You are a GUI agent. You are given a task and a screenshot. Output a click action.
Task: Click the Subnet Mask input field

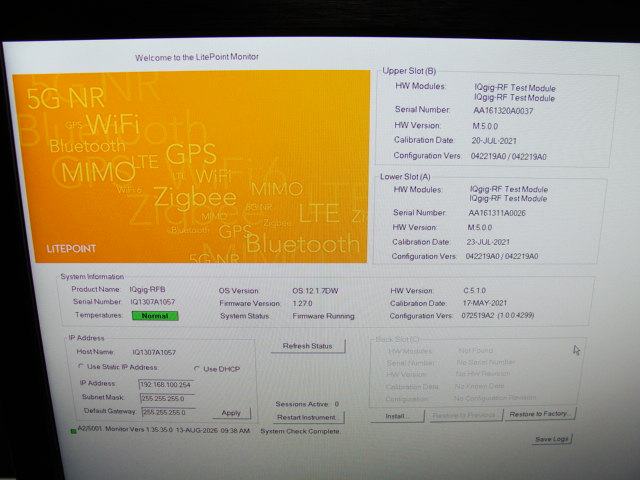coord(167,399)
